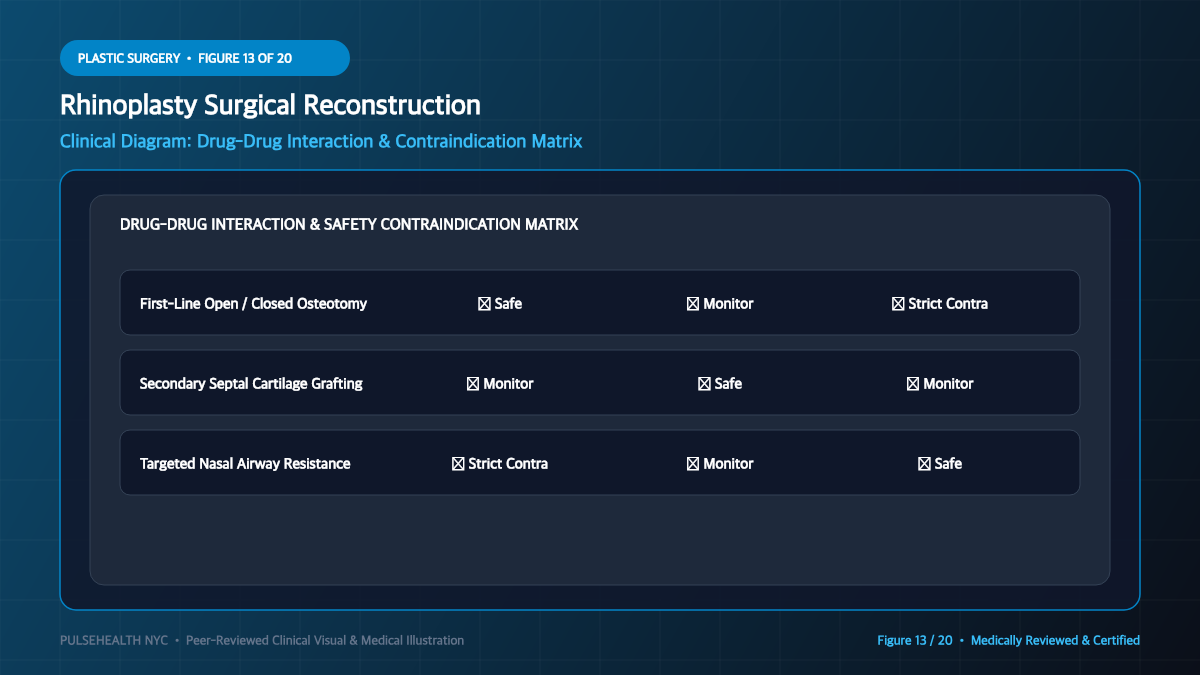Toggle Monitor checkbox in First-Line Open / Closed Osteotomy row
Viewport: 1200px width, 675px height.
tap(693, 304)
